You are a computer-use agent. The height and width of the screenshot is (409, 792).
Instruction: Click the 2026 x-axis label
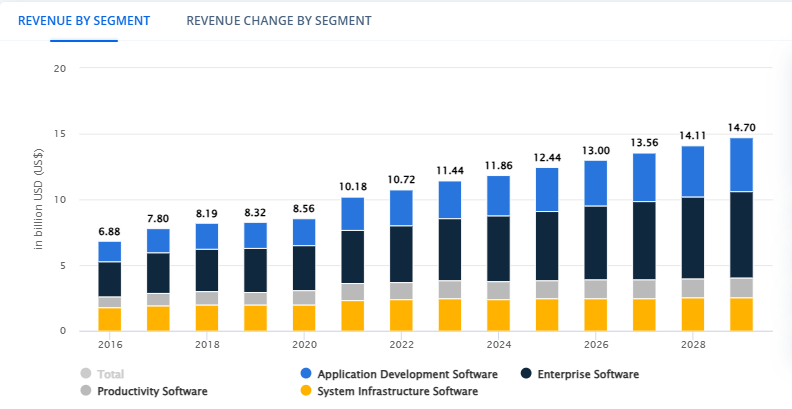point(596,345)
